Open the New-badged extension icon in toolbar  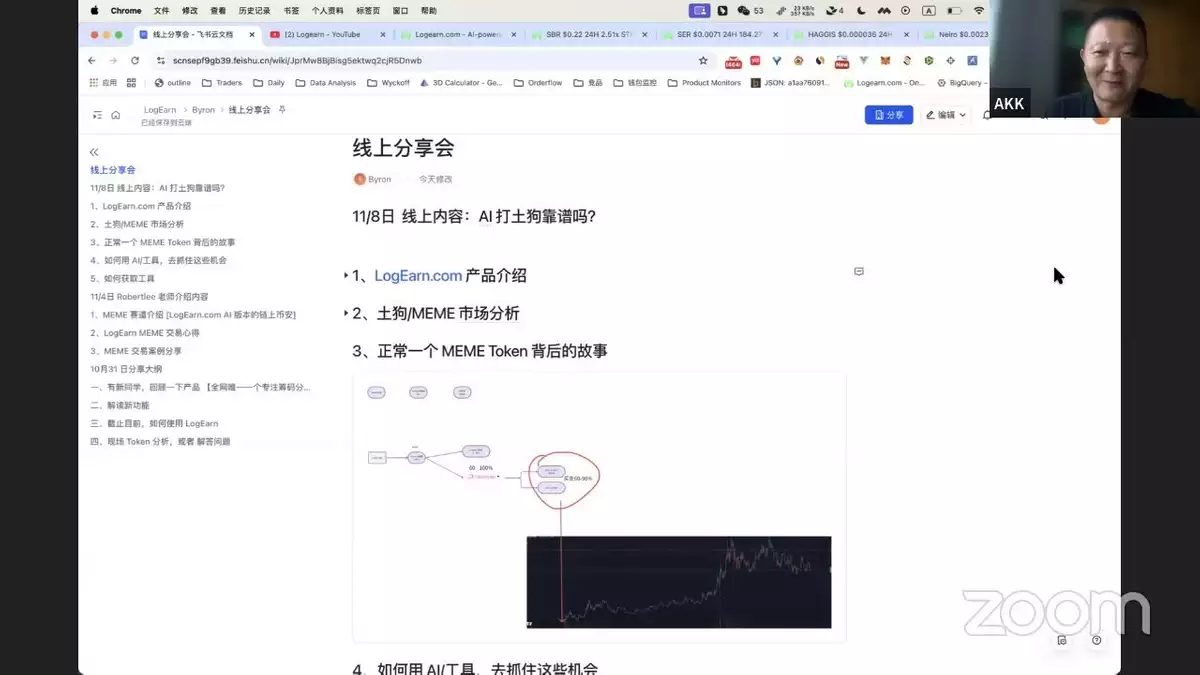point(842,60)
